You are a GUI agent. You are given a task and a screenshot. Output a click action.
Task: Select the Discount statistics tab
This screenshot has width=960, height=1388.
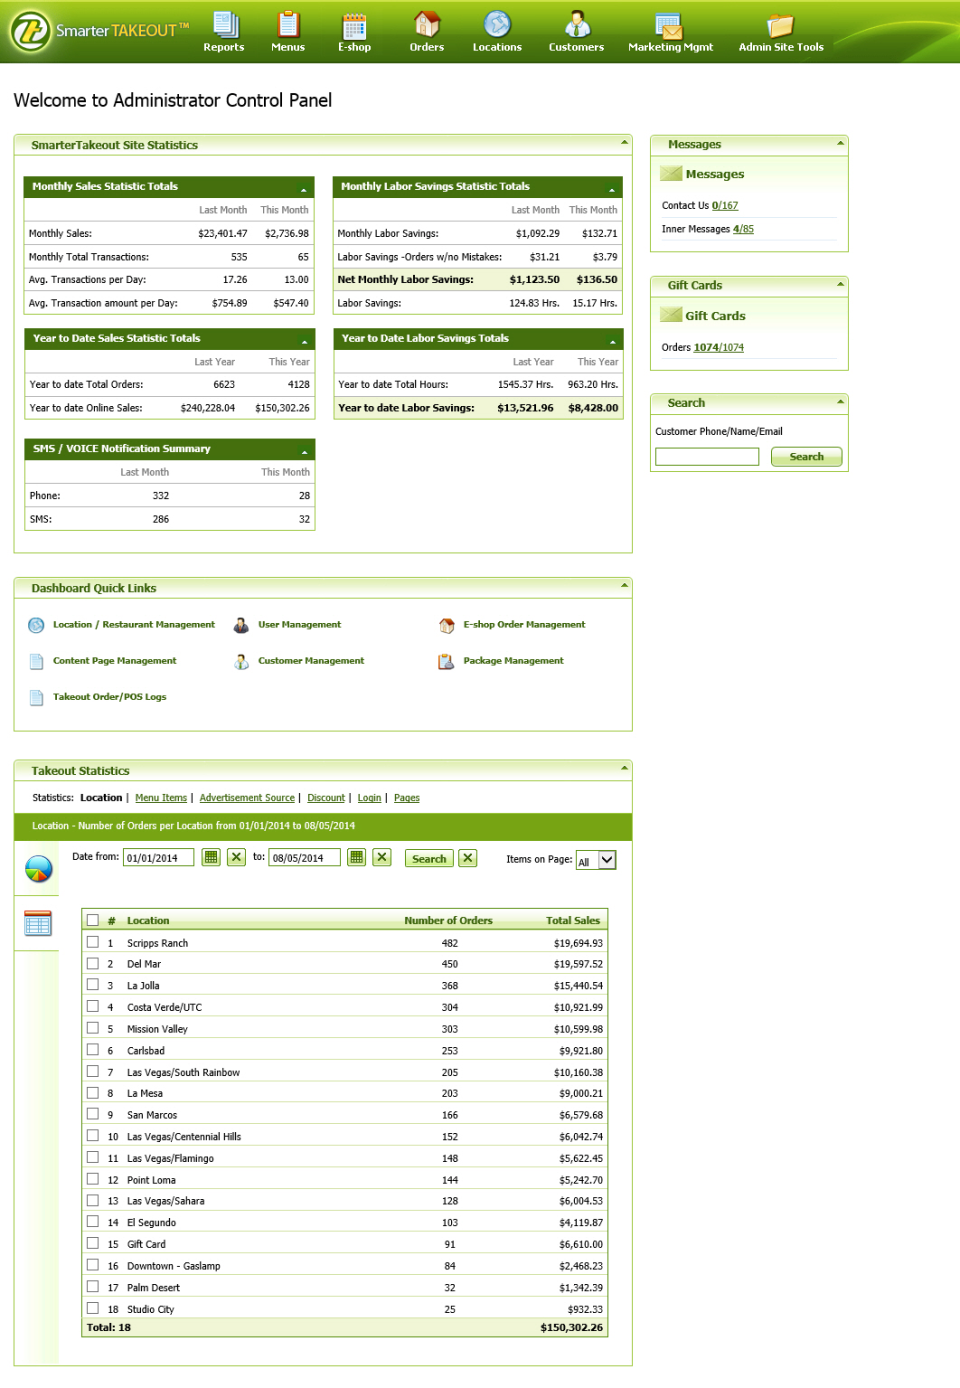(x=326, y=798)
